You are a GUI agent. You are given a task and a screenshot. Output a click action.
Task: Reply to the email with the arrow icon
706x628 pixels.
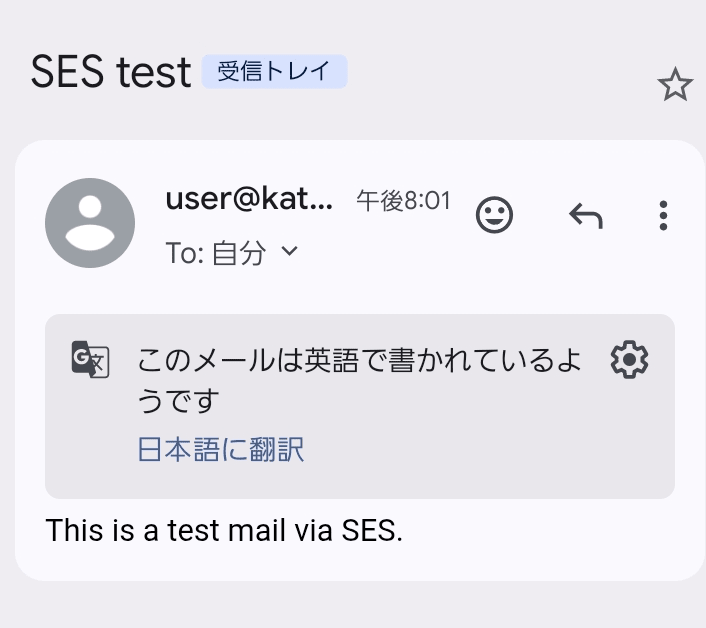[585, 215]
